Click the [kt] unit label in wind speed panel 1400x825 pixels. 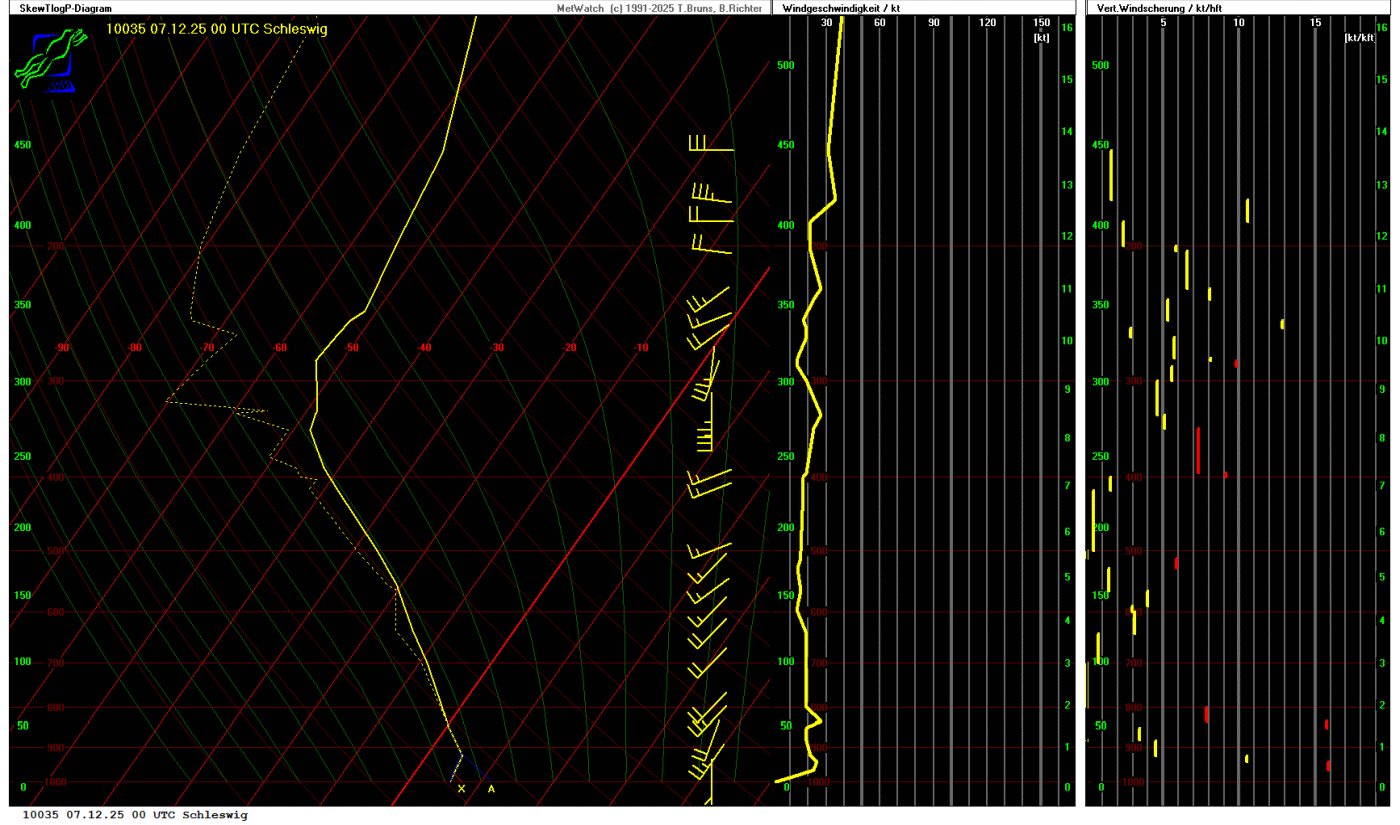tap(1041, 37)
